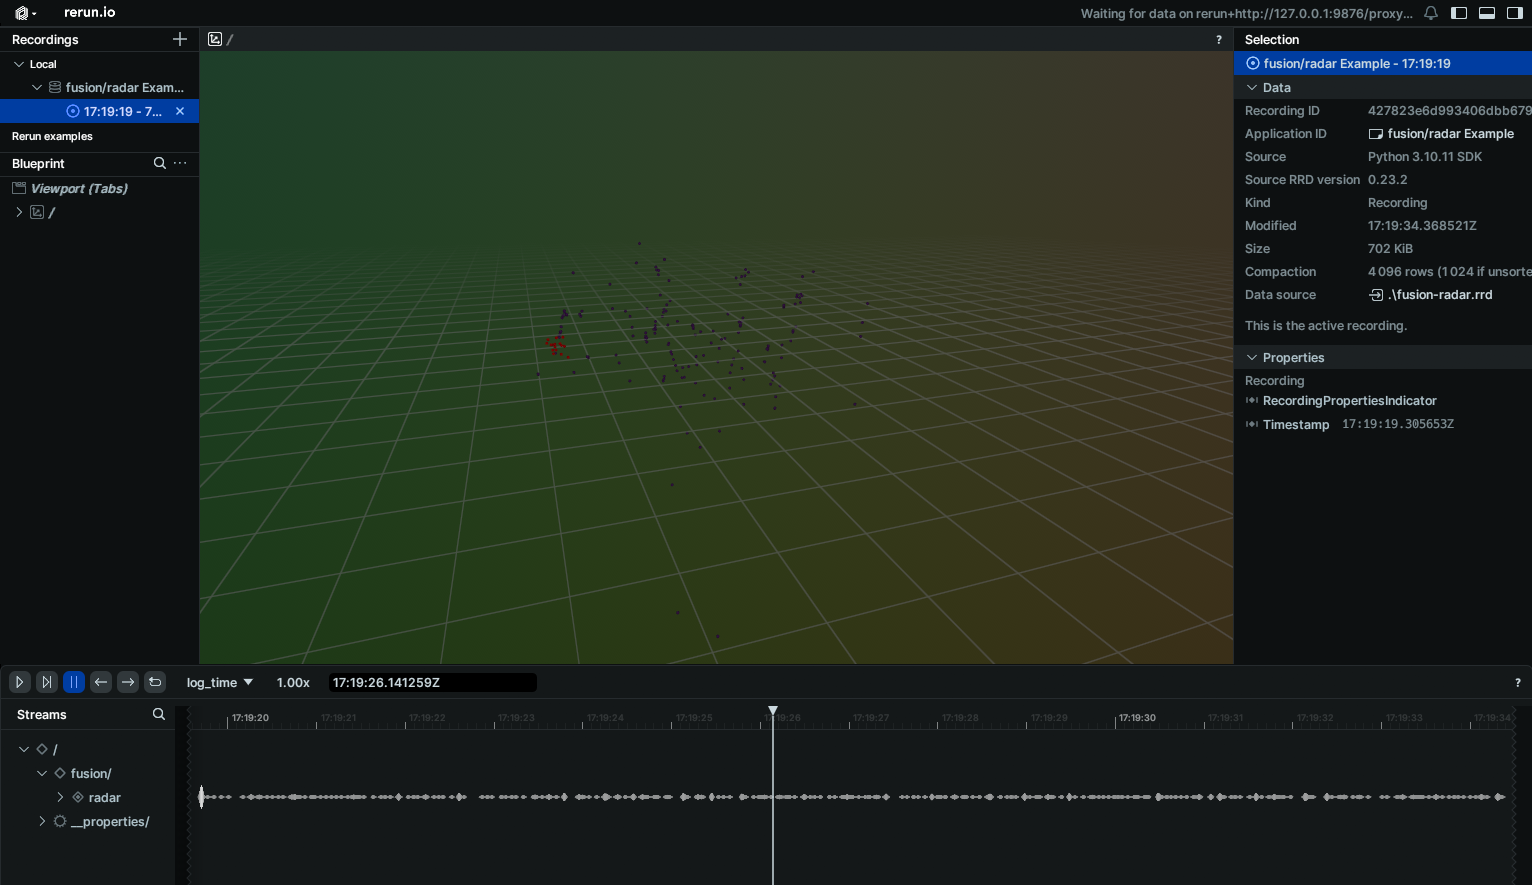Open the Streams search icon
This screenshot has width=1532, height=885.
158,714
